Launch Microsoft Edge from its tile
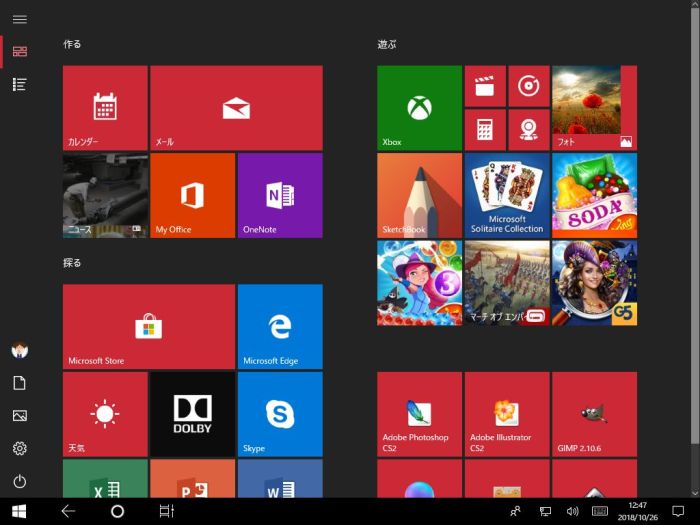 coord(280,326)
